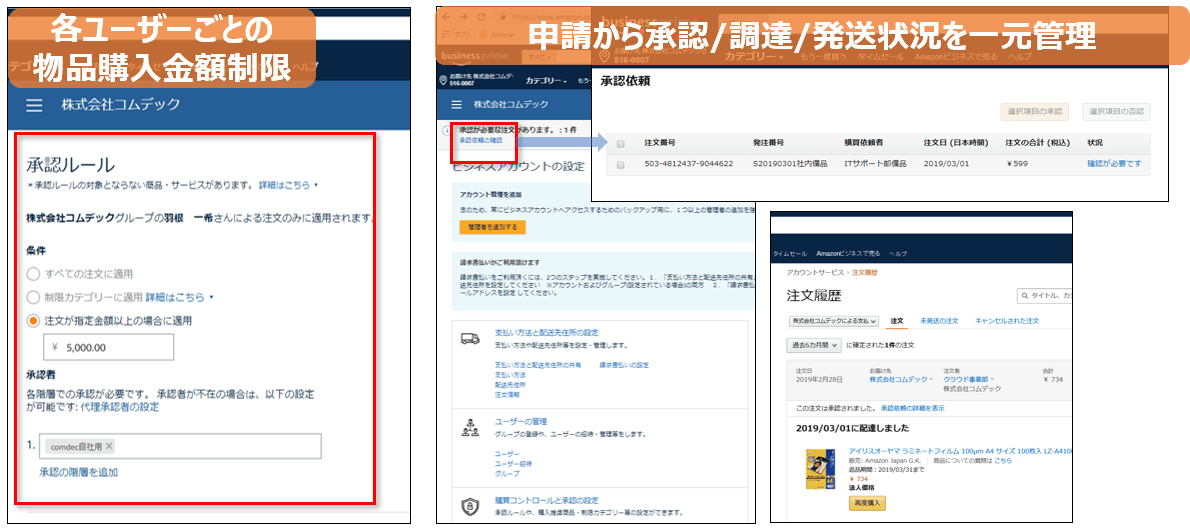Click the shield lock icon for 購買コントロール

[470, 507]
